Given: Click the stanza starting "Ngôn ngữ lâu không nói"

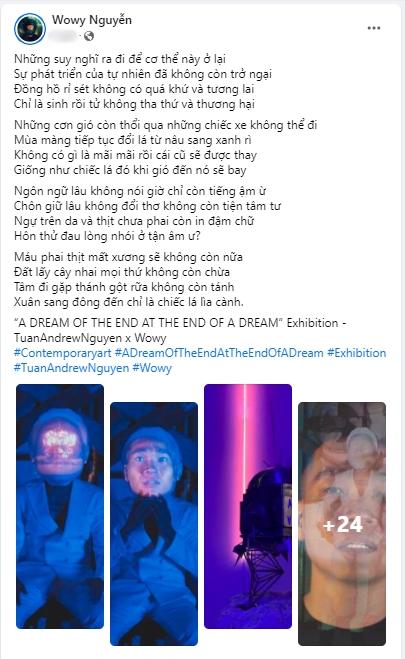Looking at the screenshot, I should (147, 214).
